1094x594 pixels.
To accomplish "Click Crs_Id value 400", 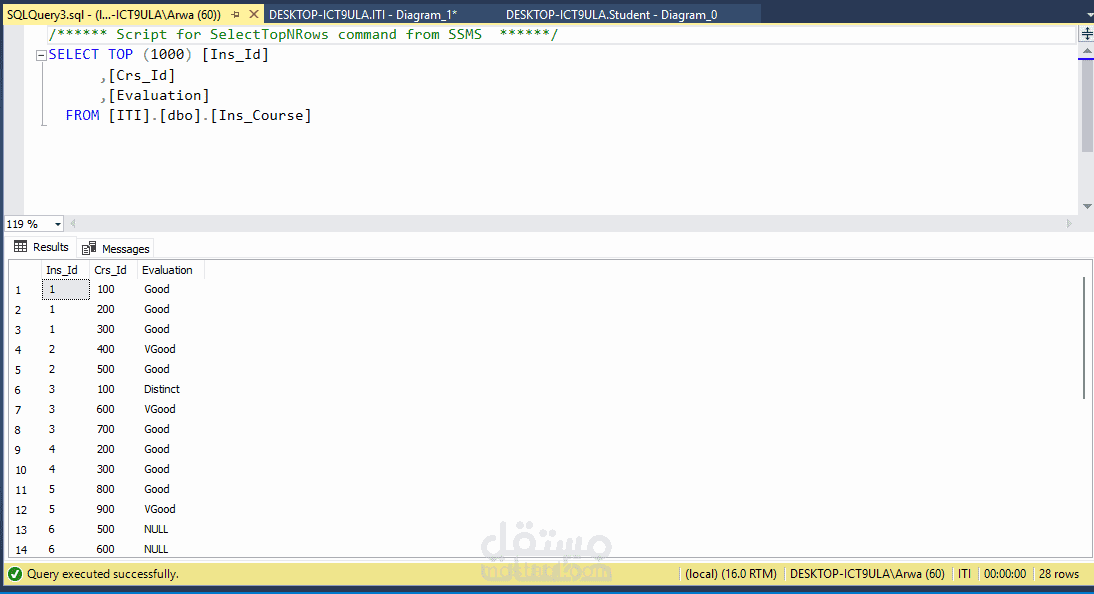I will (105, 349).
